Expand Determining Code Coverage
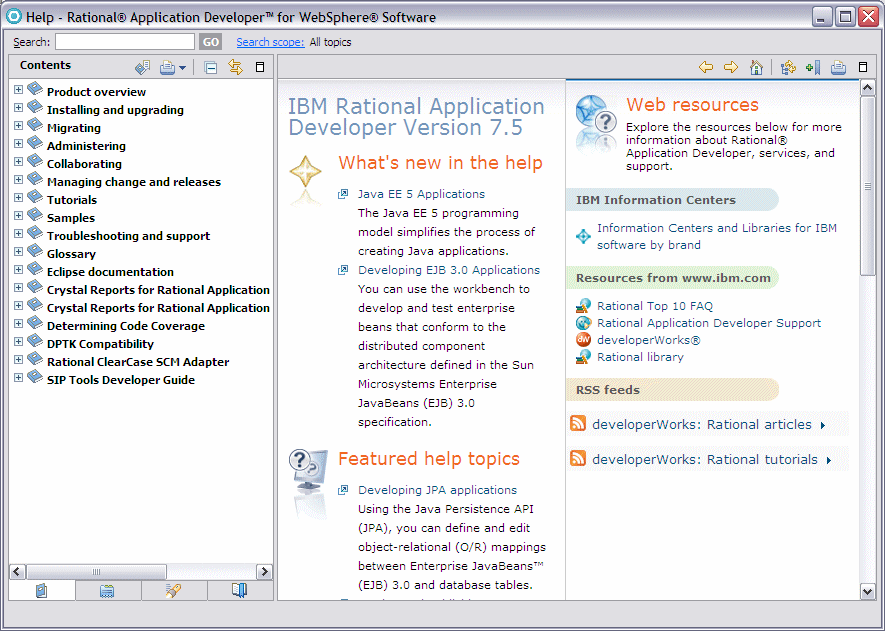This screenshot has height=631, width=885. pyautogui.click(x=18, y=324)
